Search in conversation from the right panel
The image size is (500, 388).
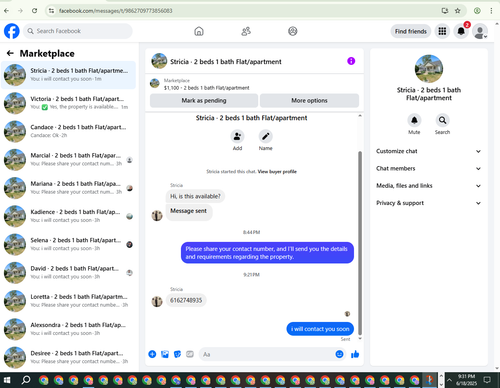click(442, 120)
